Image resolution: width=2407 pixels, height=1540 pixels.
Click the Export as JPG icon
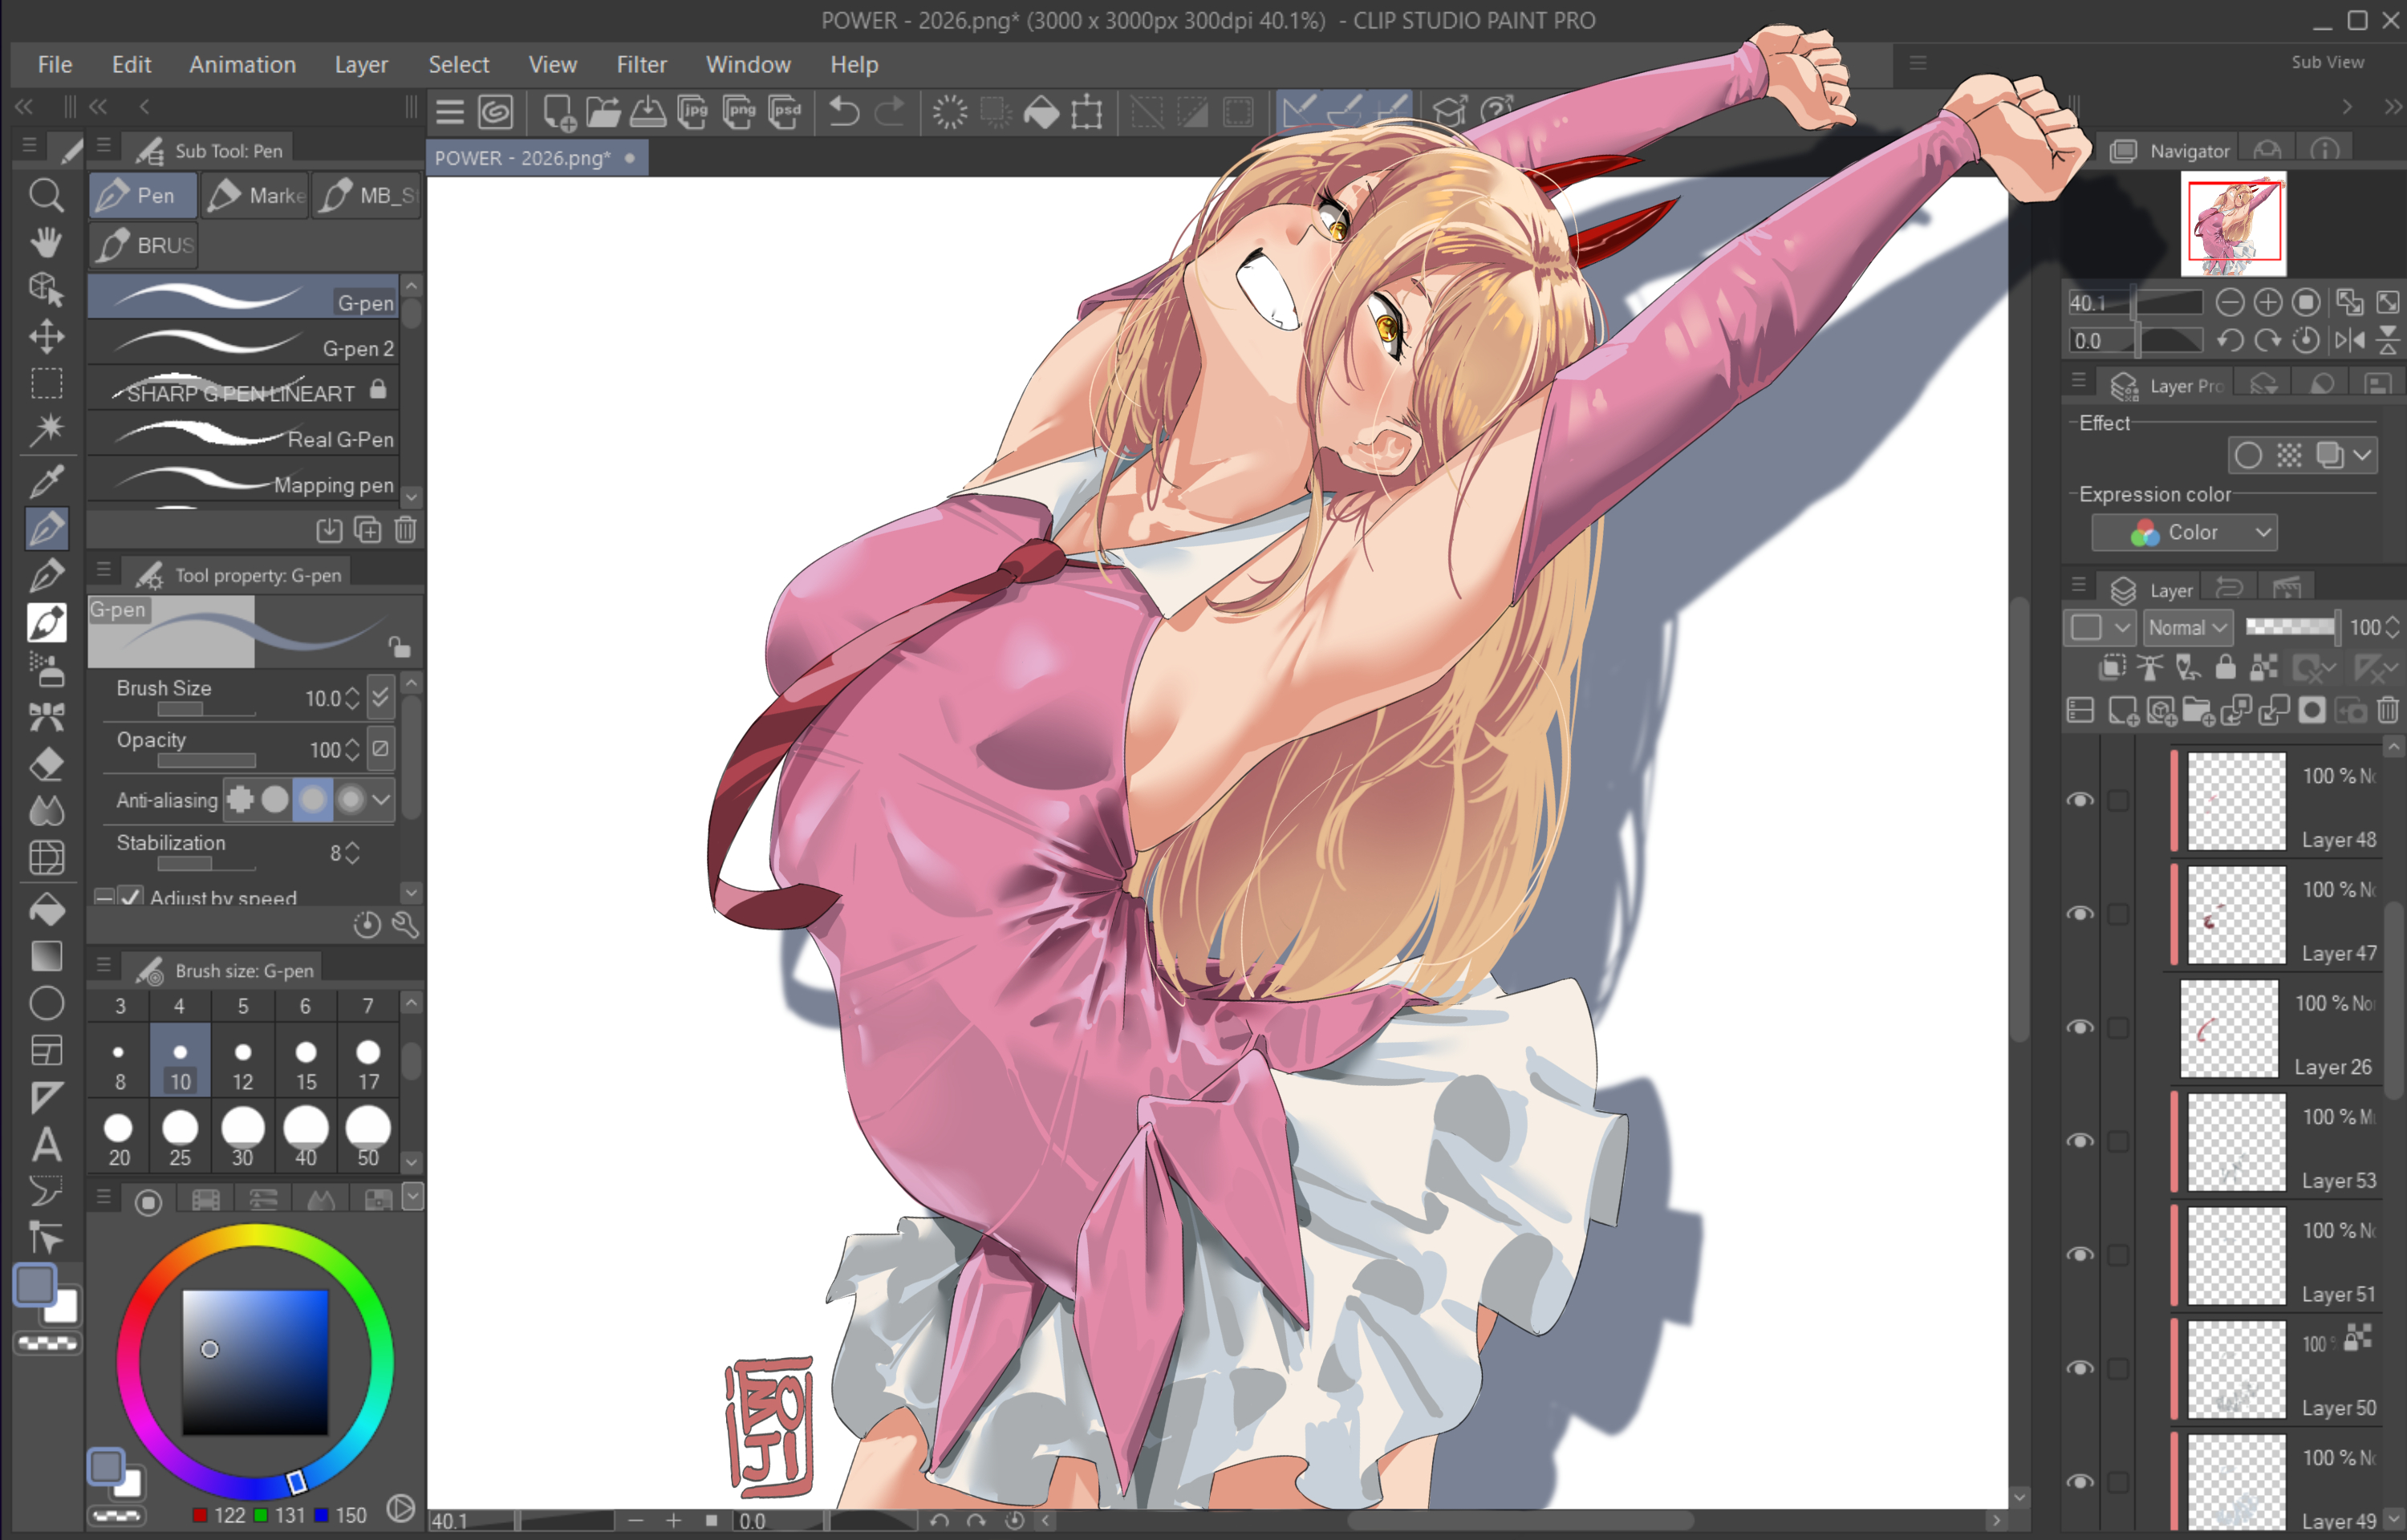(x=692, y=112)
